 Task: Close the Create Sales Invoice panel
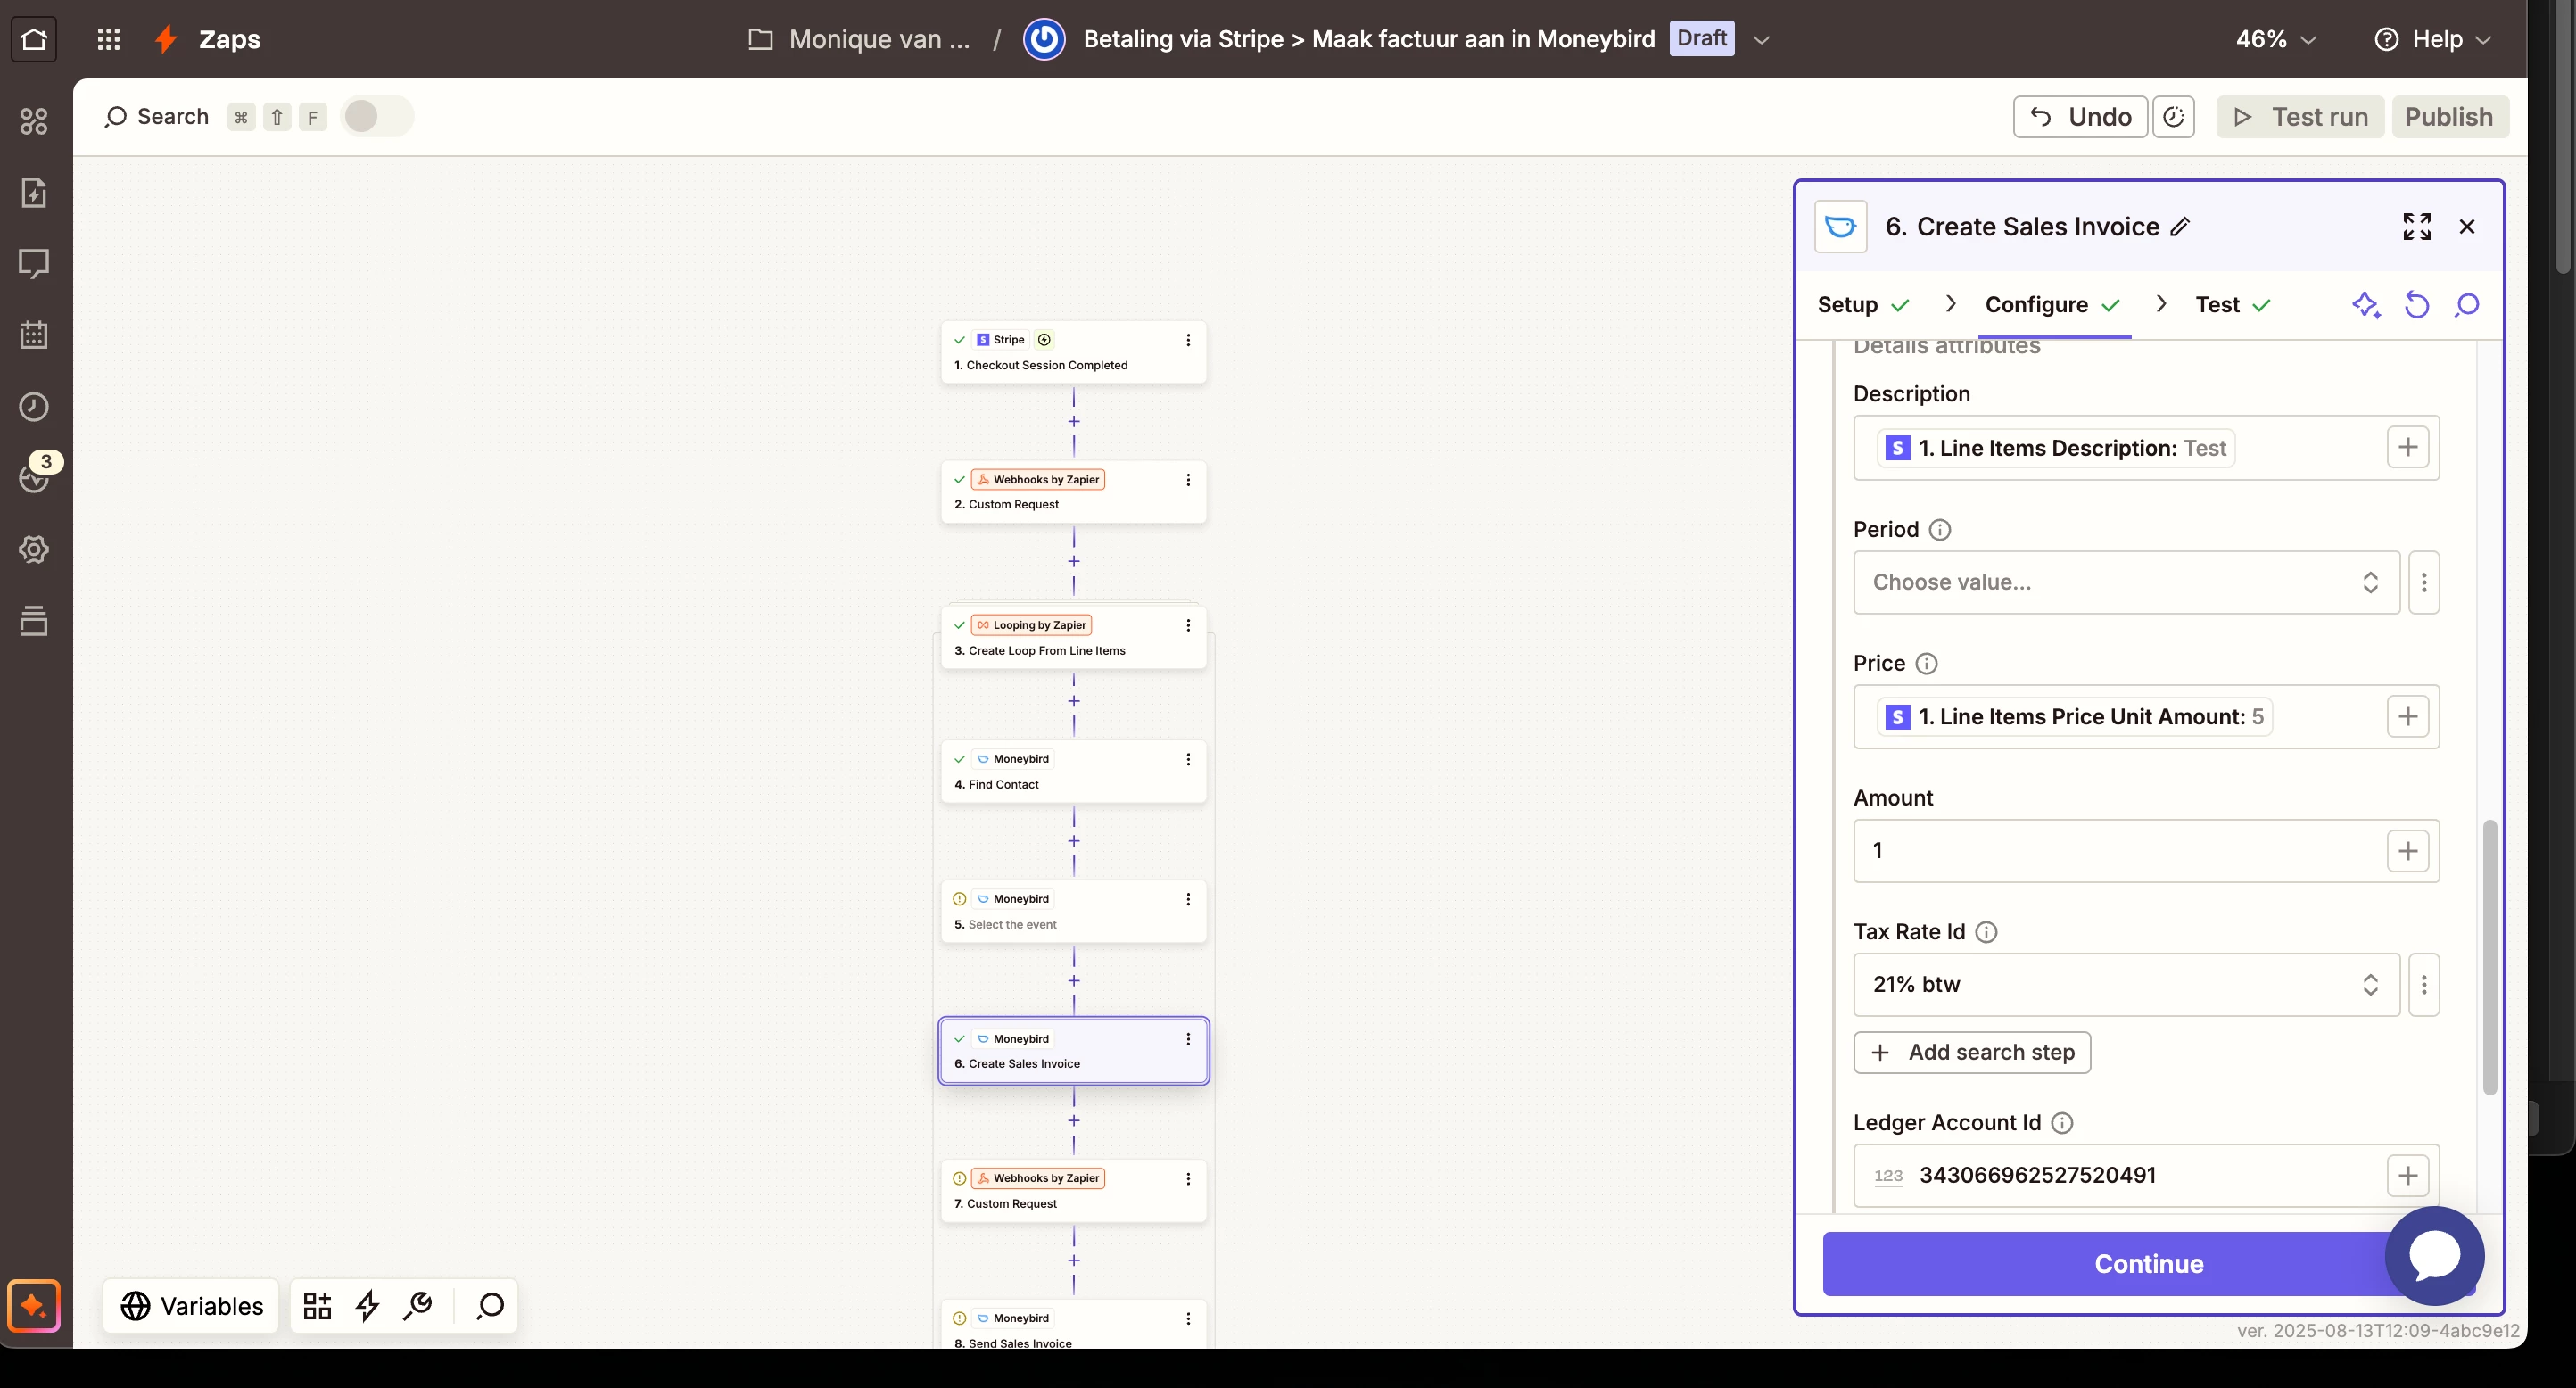2467,227
